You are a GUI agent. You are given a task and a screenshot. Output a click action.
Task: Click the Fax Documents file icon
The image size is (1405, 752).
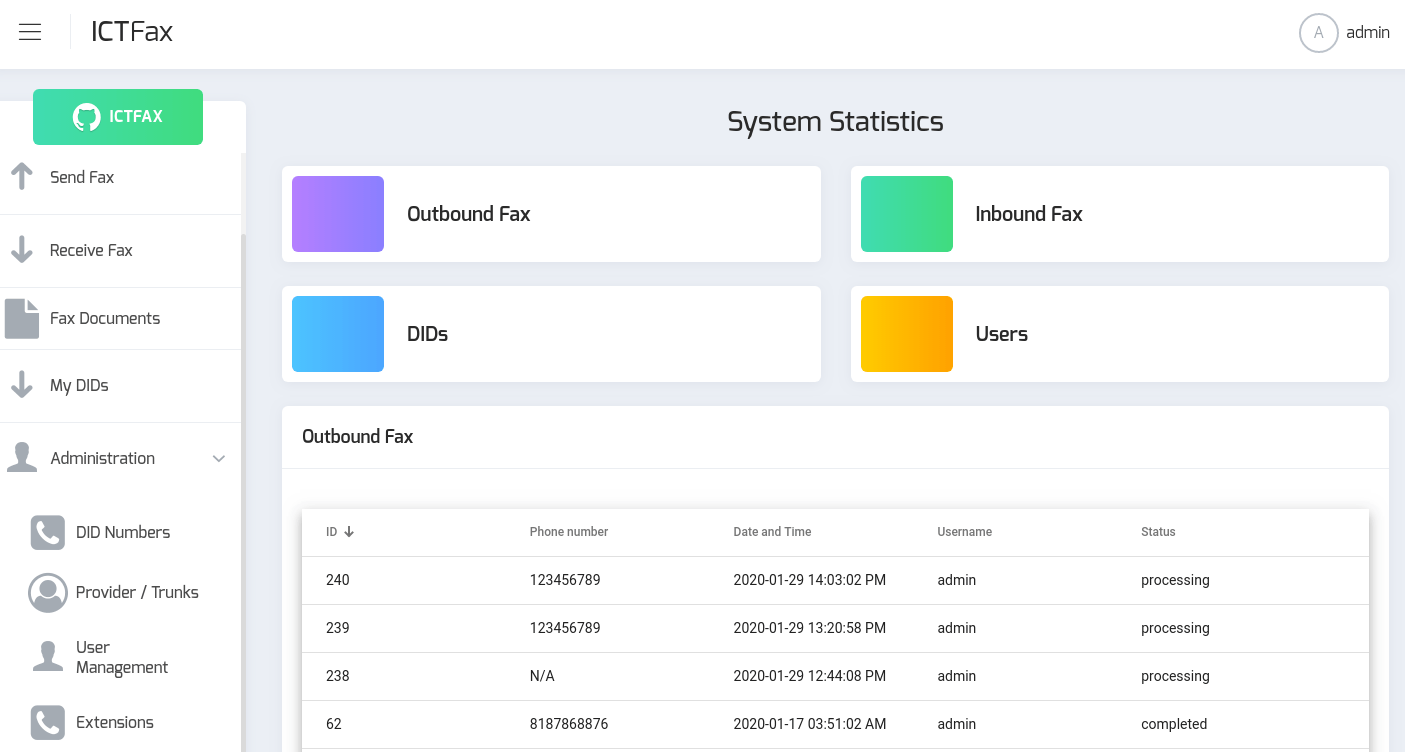(22, 318)
